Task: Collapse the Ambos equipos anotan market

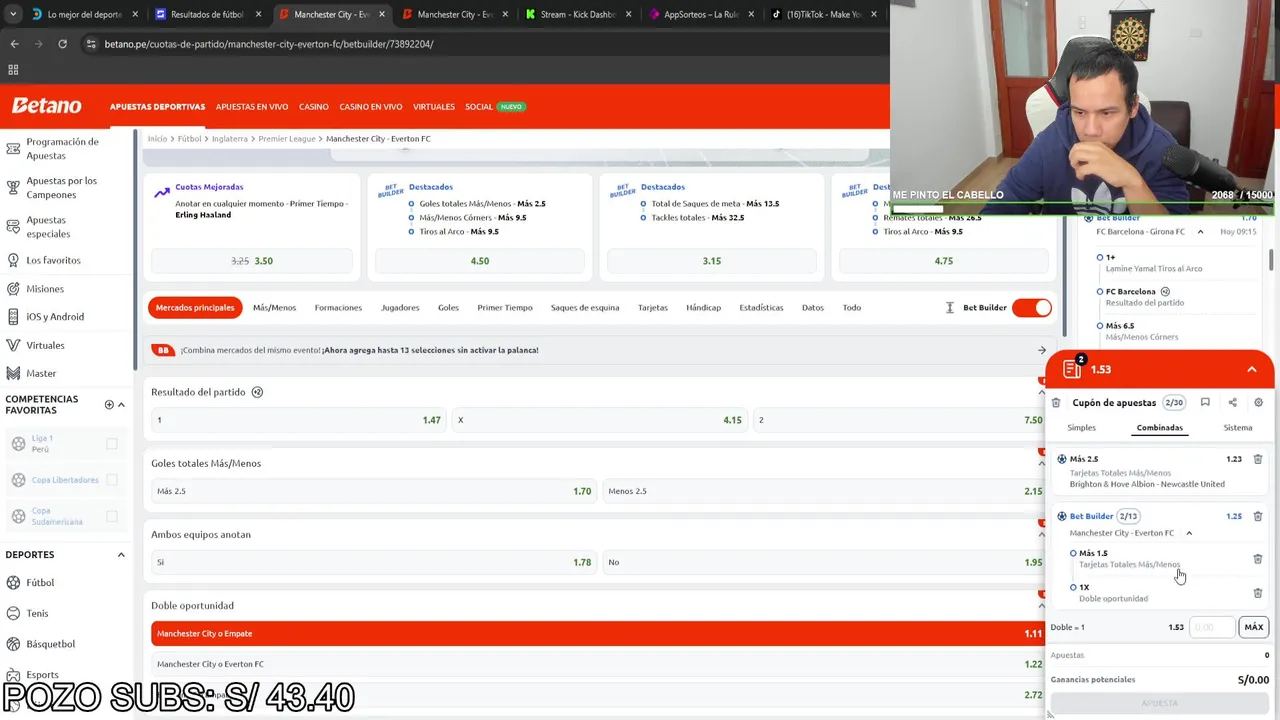Action: (1041, 534)
